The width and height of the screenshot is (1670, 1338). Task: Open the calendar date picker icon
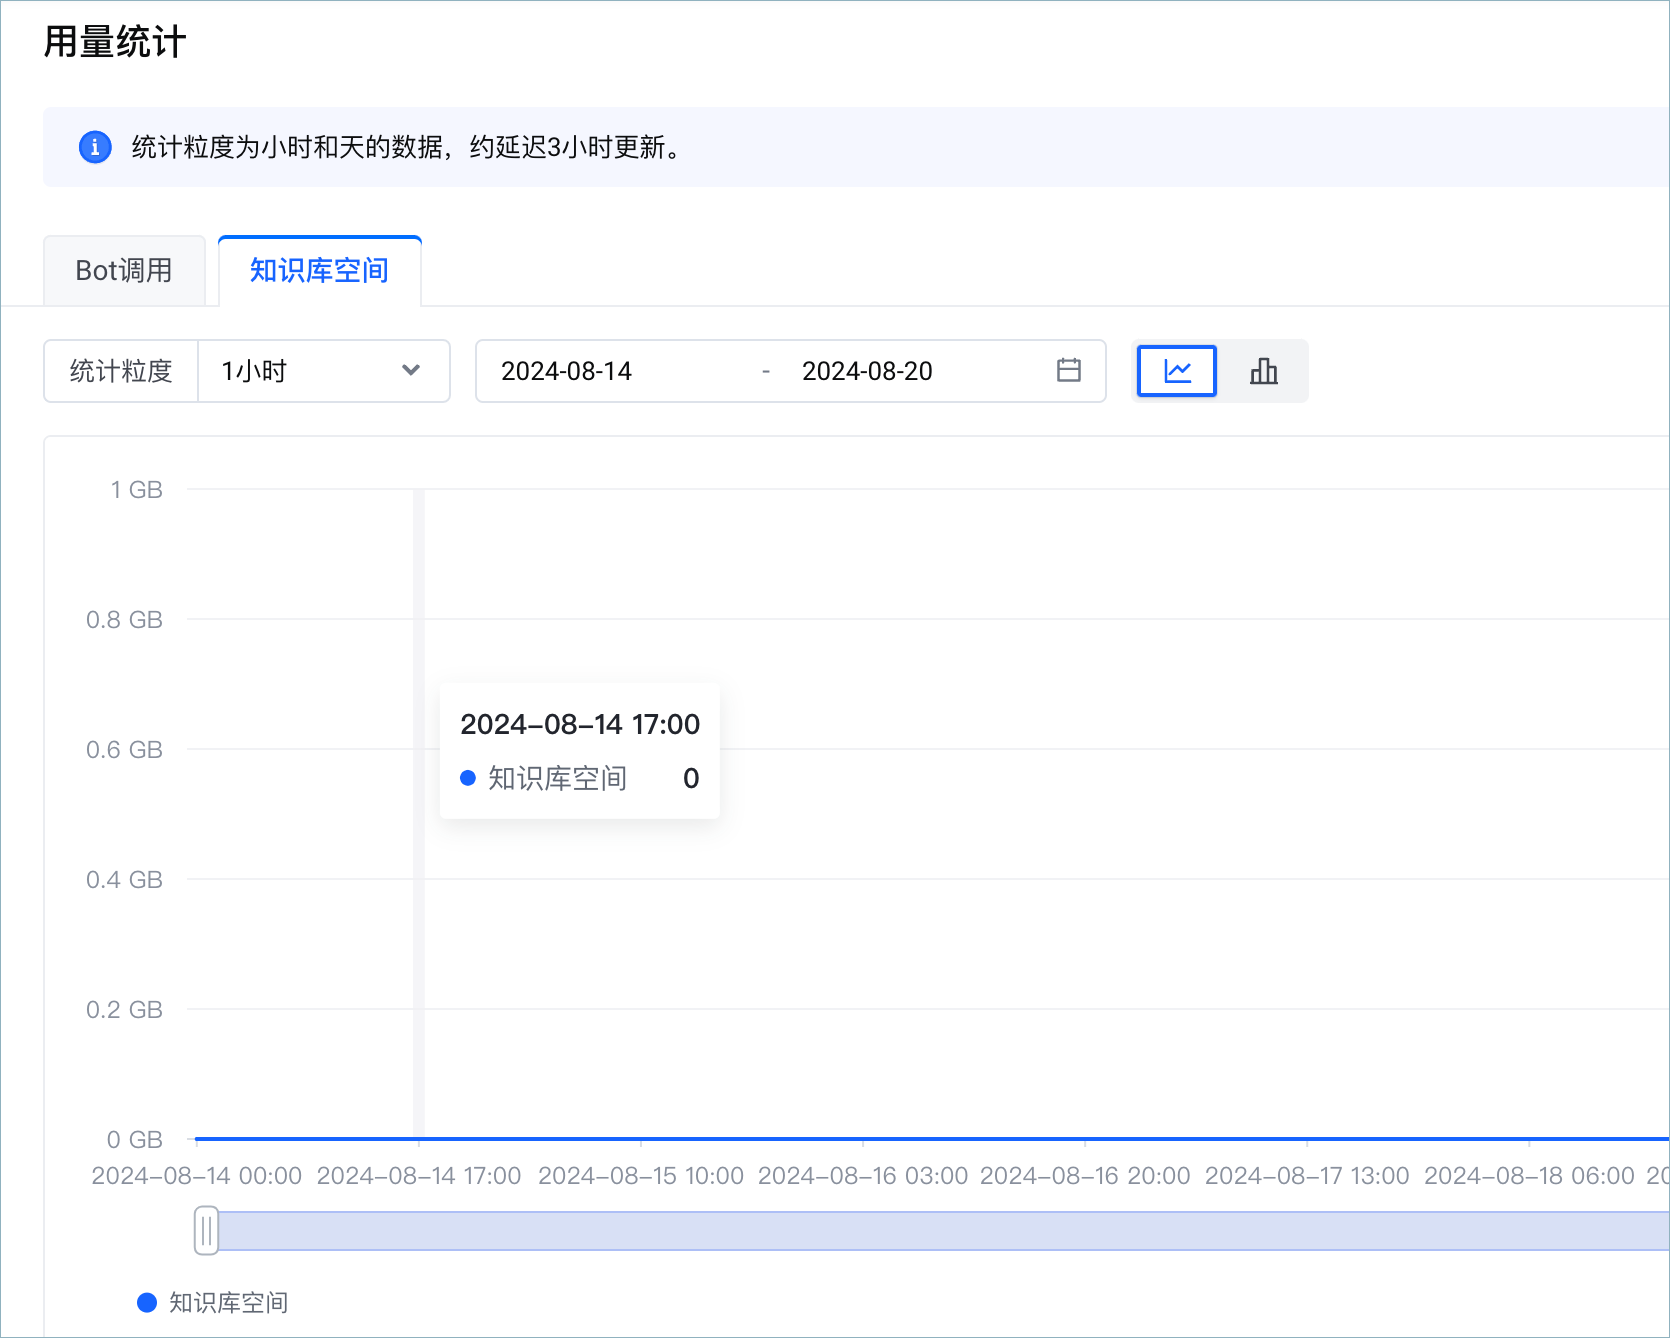click(1069, 370)
